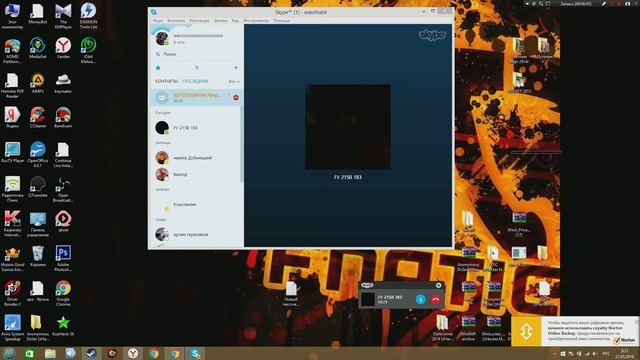Open the Windows Start button
This screenshot has height=360, width=640.
click(x=9, y=353)
